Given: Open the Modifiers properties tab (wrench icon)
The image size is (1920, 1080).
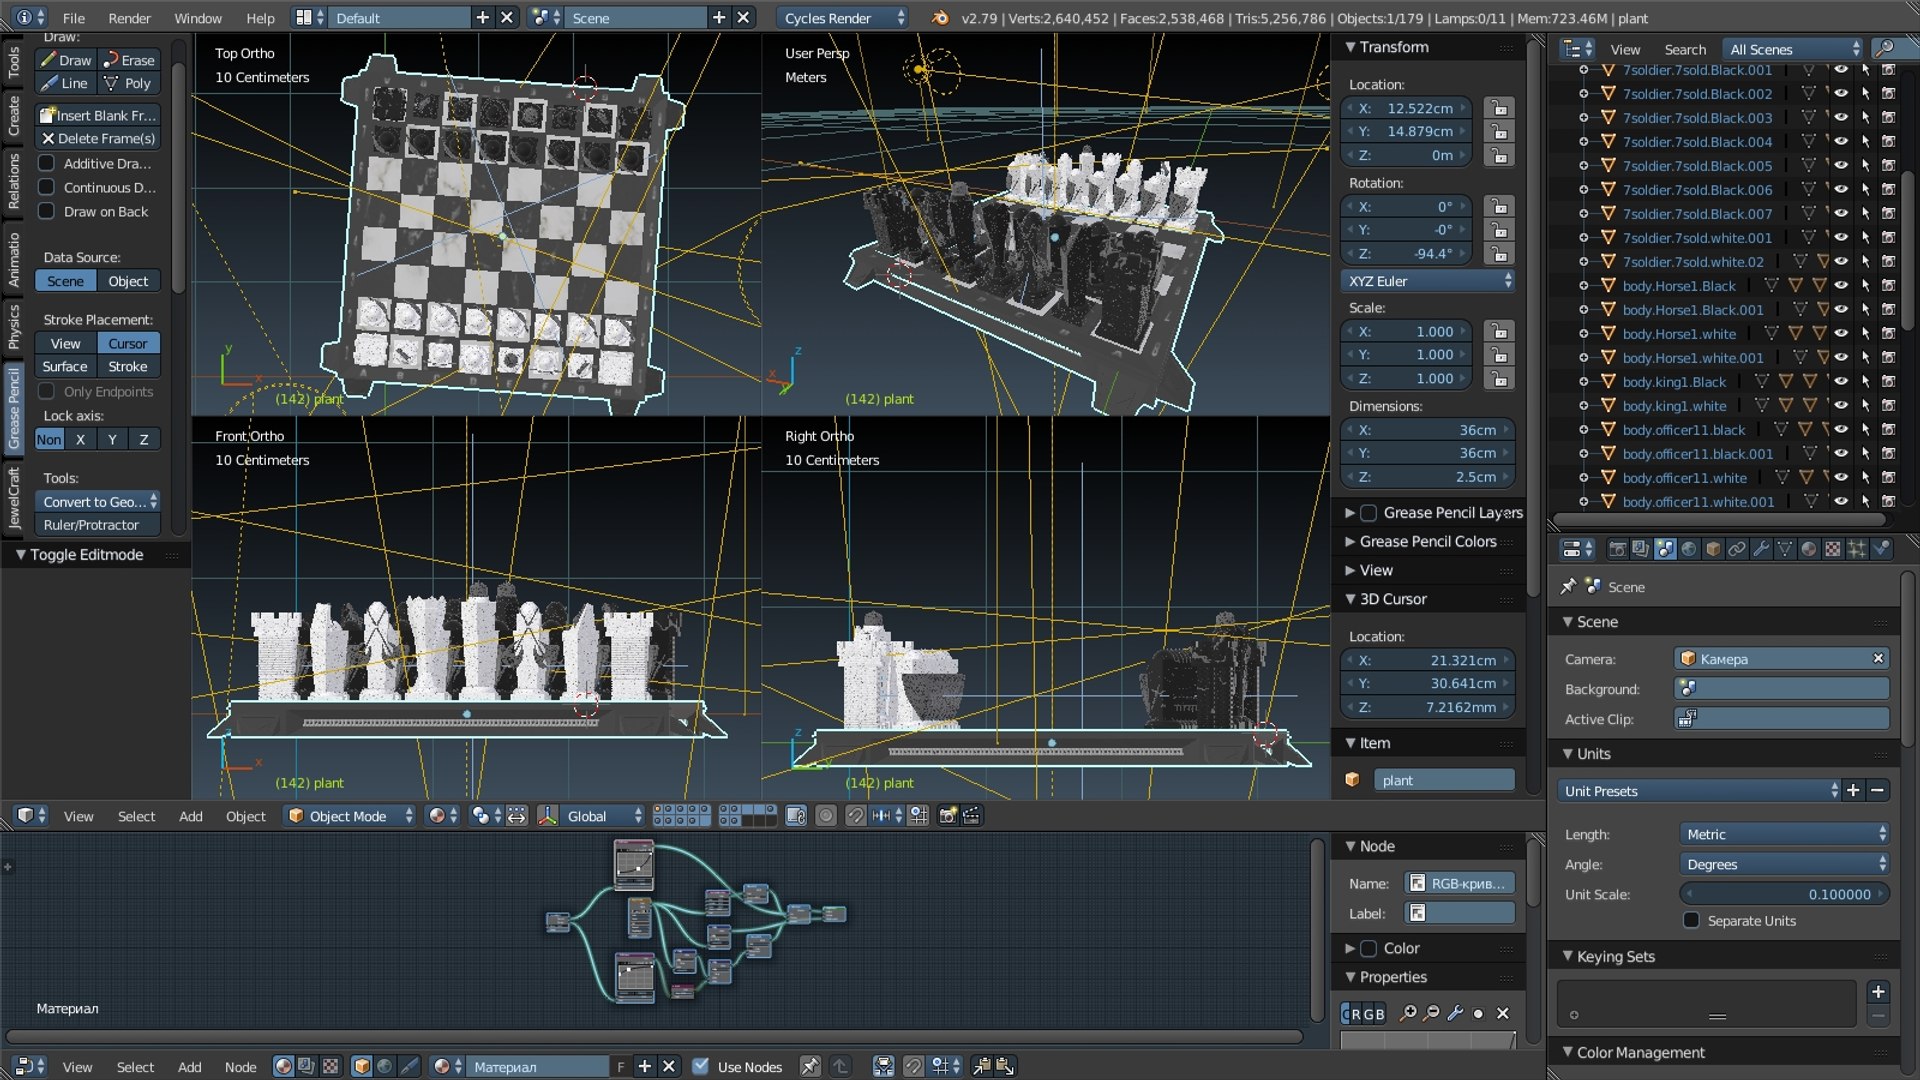Looking at the screenshot, I should 1761,549.
